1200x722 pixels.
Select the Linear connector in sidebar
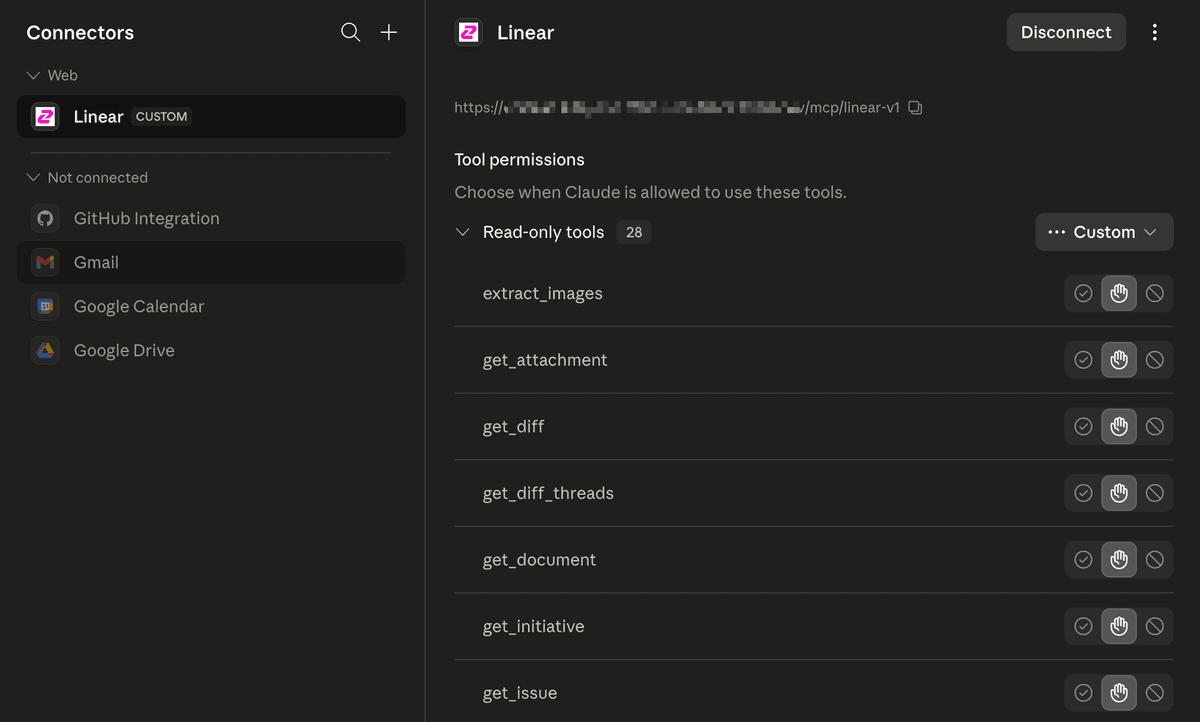[x=211, y=116]
